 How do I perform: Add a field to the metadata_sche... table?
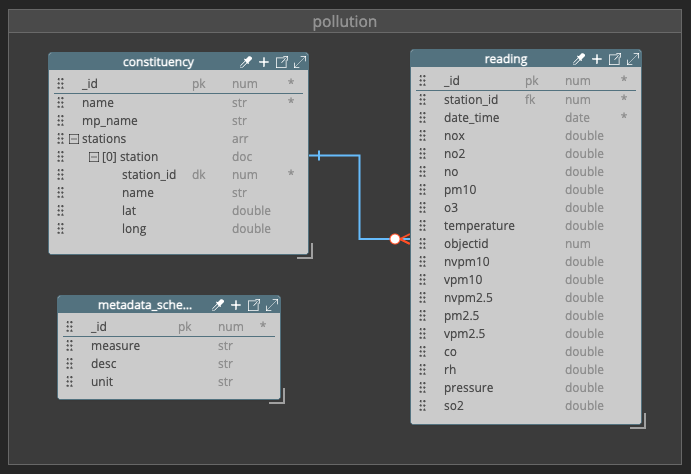(236, 305)
